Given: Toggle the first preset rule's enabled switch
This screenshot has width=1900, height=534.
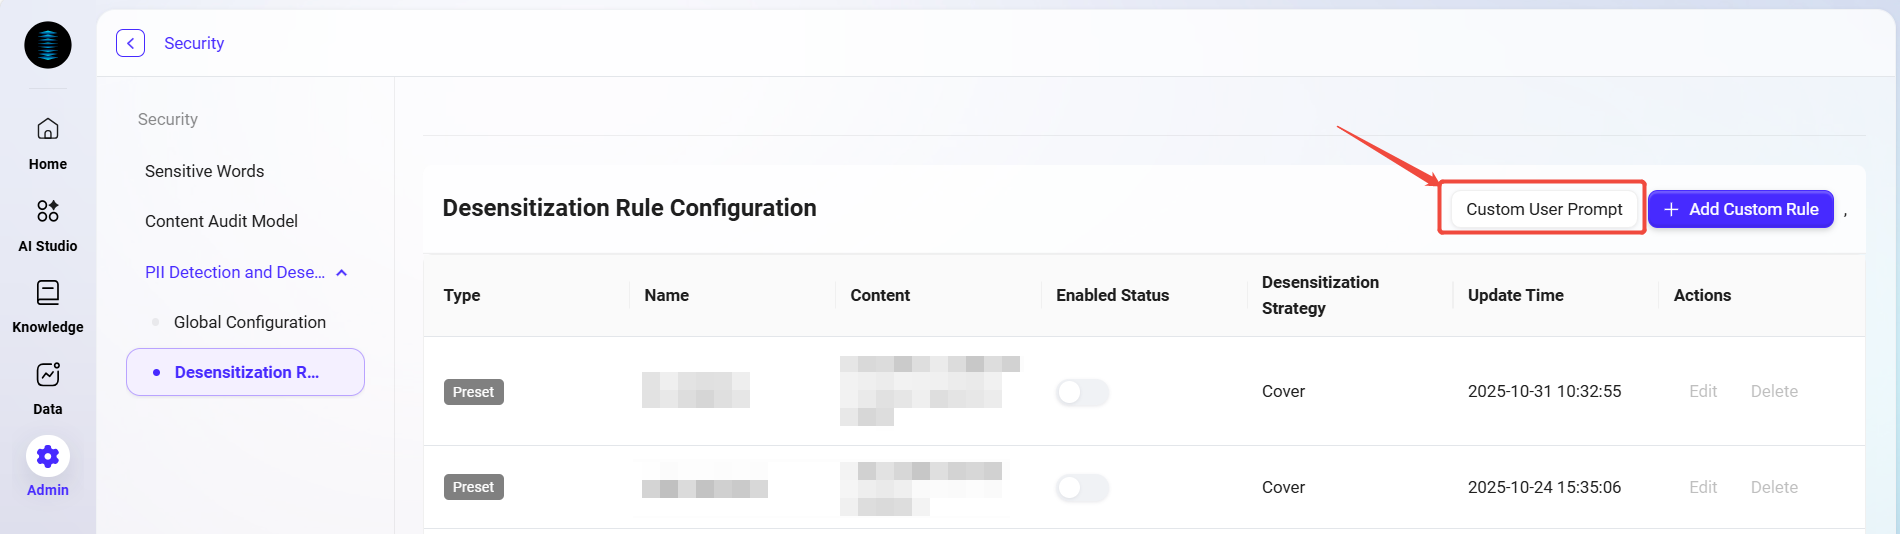Looking at the screenshot, I should pos(1082,392).
